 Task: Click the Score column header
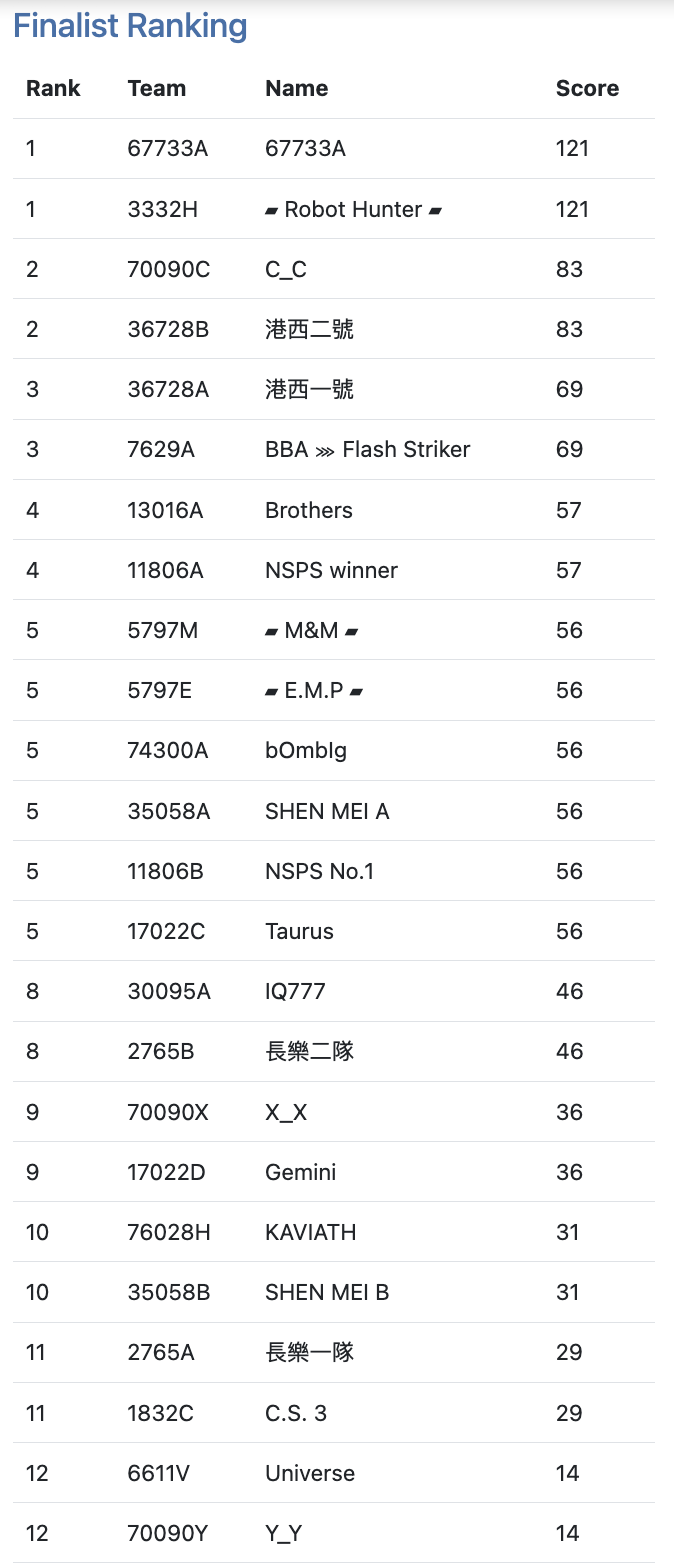(x=587, y=88)
